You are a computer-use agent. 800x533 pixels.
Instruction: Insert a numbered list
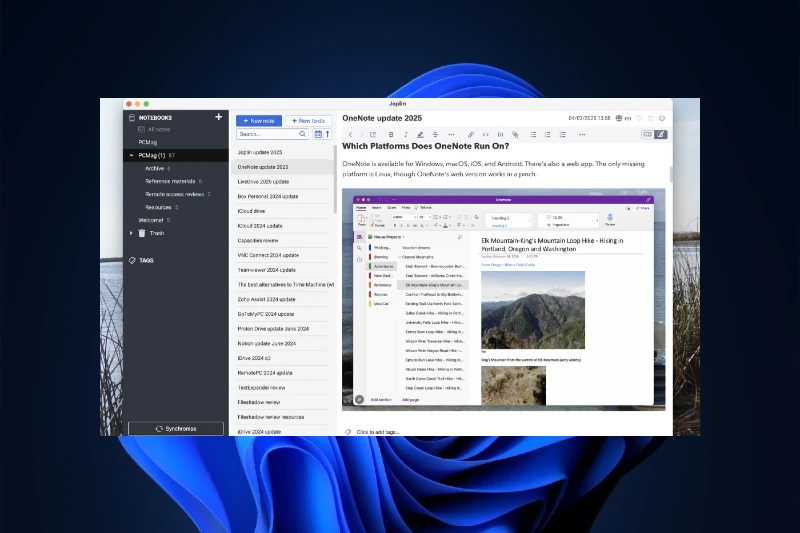point(547,135)
